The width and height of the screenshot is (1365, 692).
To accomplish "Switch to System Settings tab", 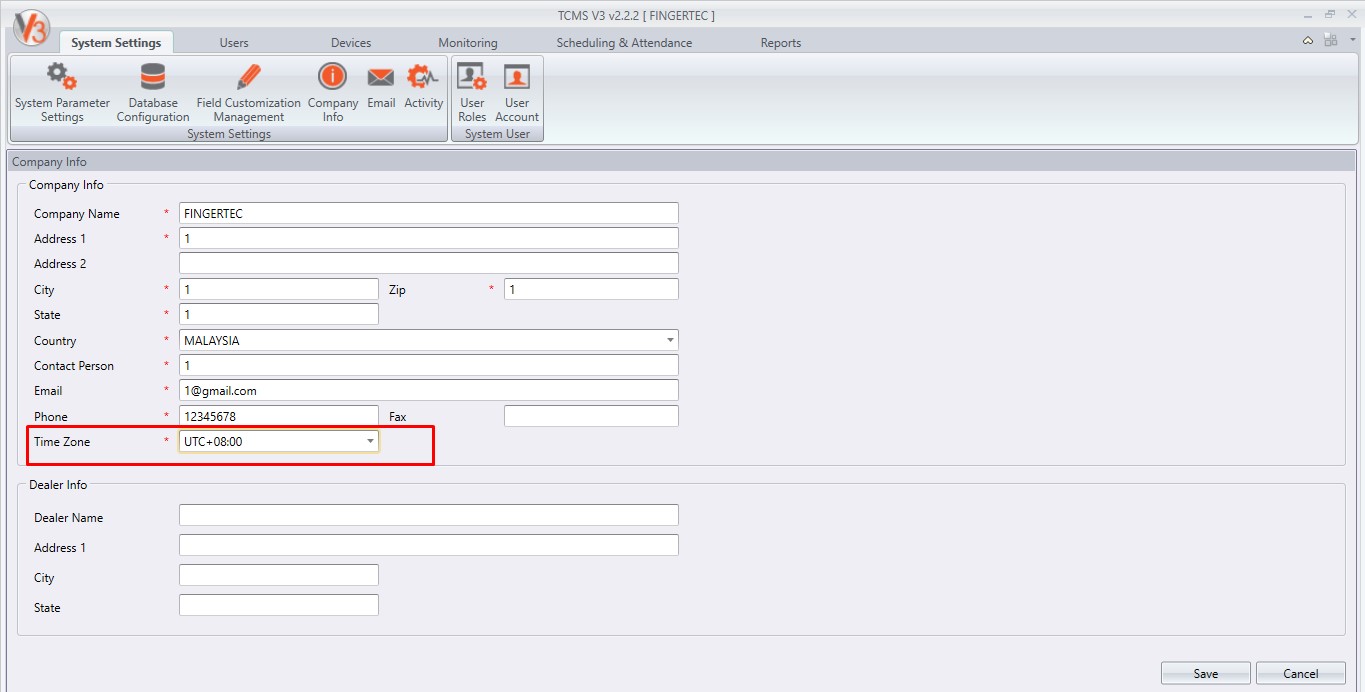I will point(116,42).
